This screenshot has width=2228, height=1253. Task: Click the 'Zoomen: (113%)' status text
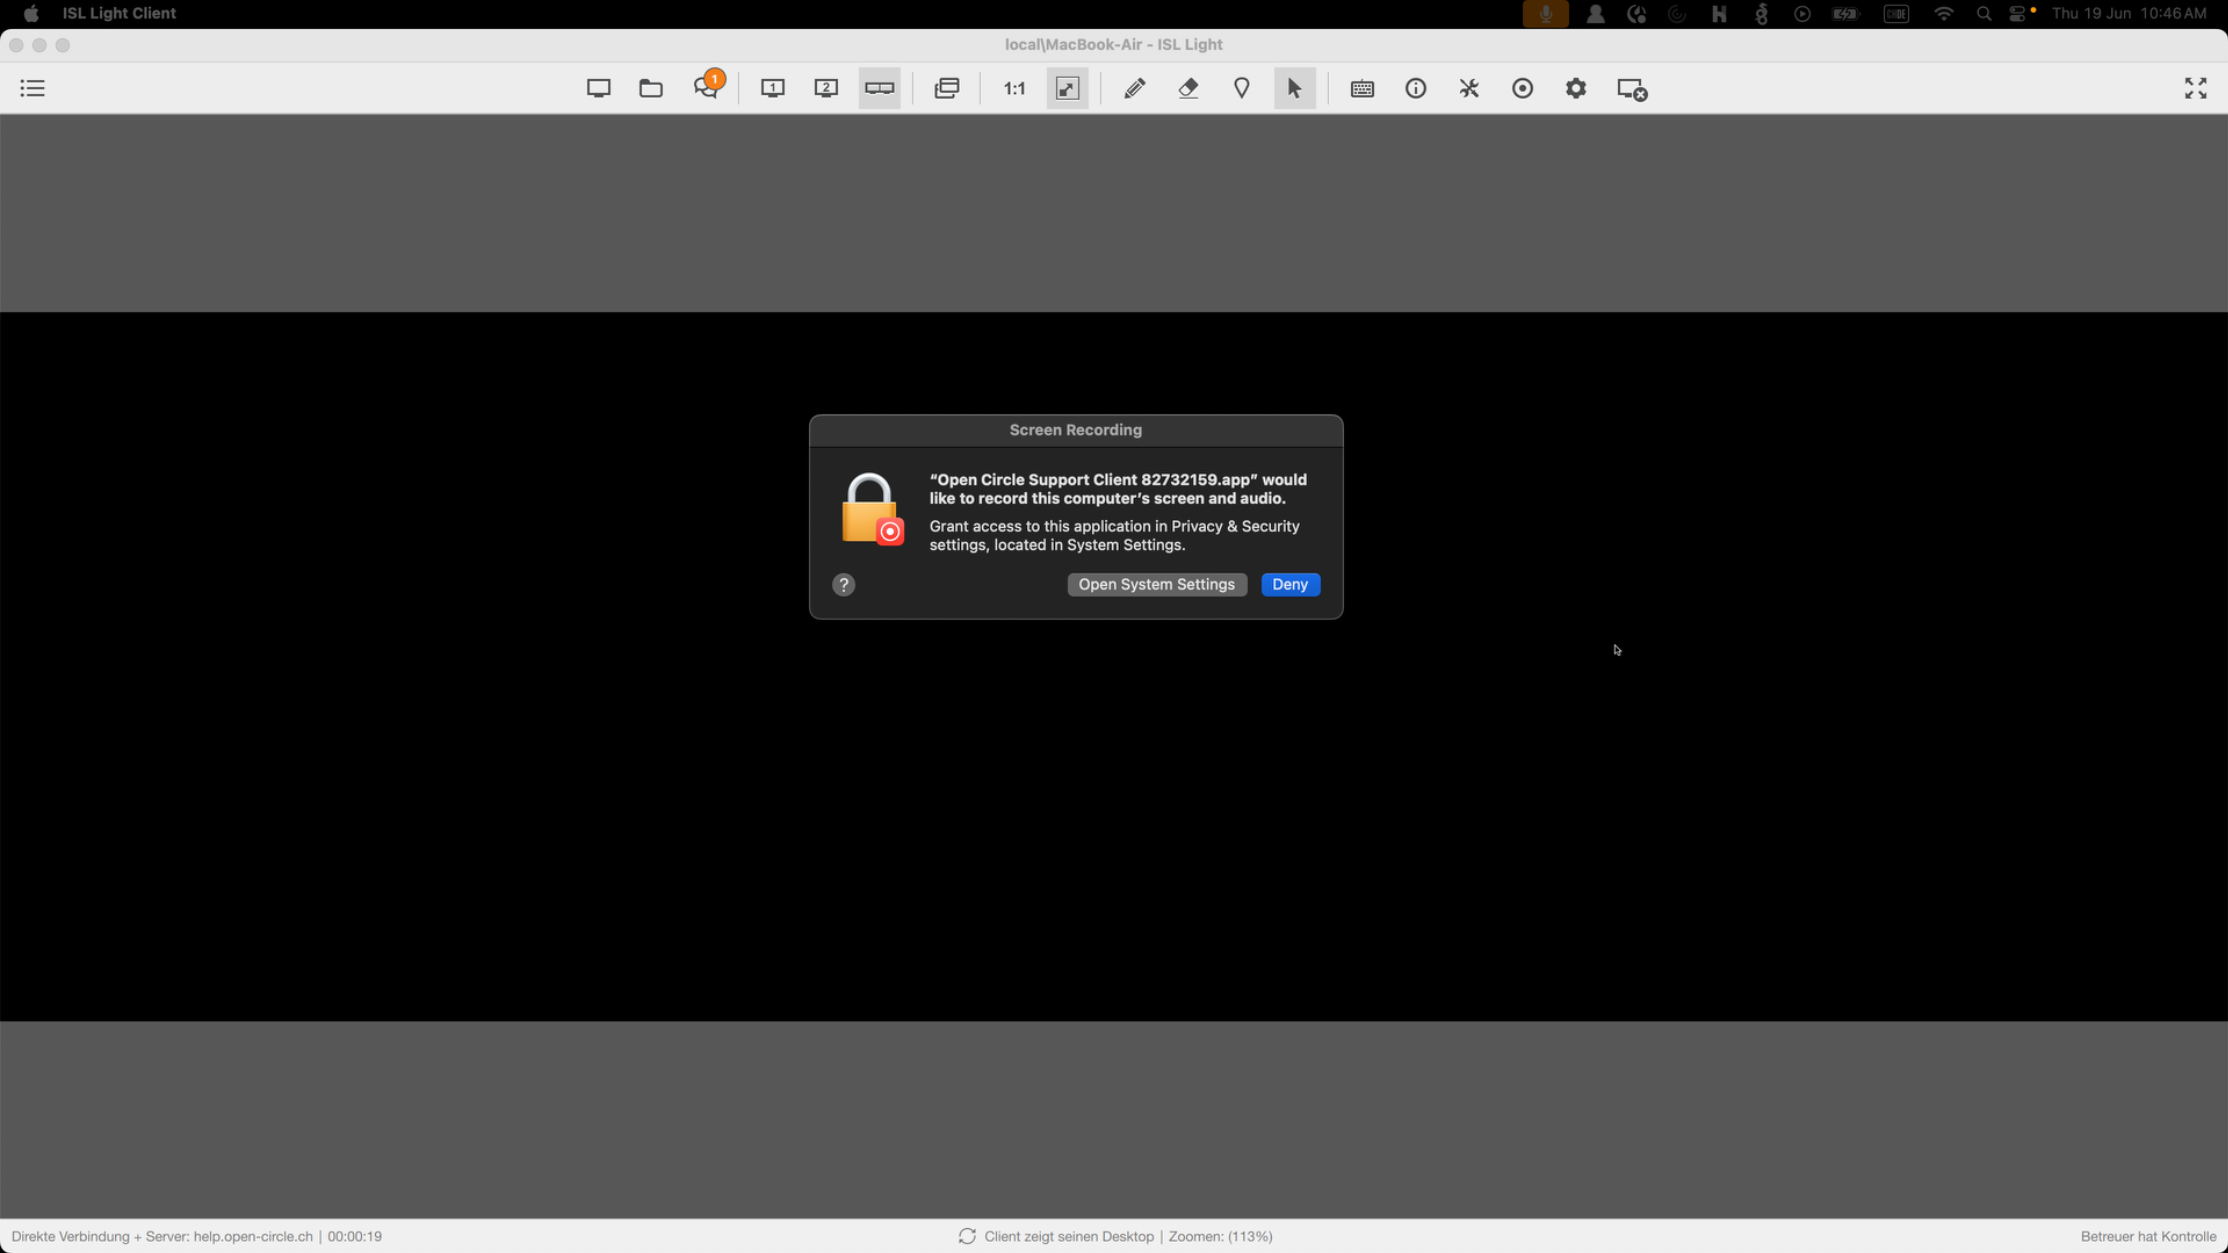tap(1220, 1236)
